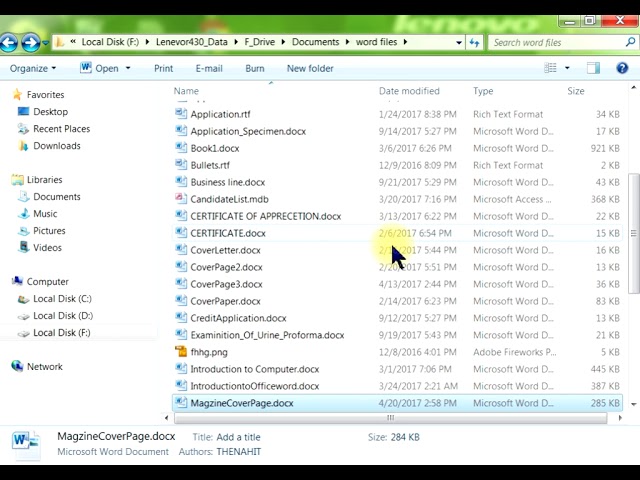Click Print in the toolbar
Viewport: 640px width, 480px height.
[x=163, y=68]
